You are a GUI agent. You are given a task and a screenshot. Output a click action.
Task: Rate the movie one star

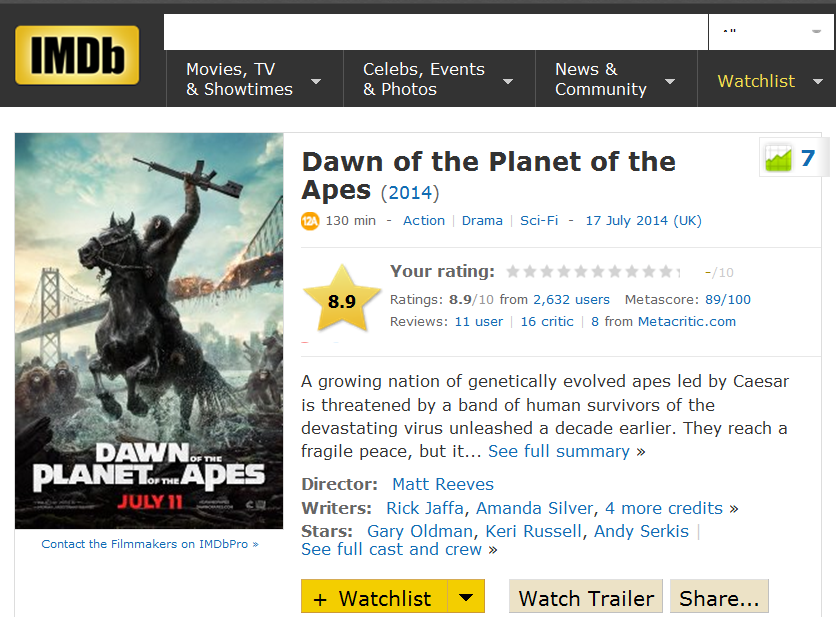(513, 272)
